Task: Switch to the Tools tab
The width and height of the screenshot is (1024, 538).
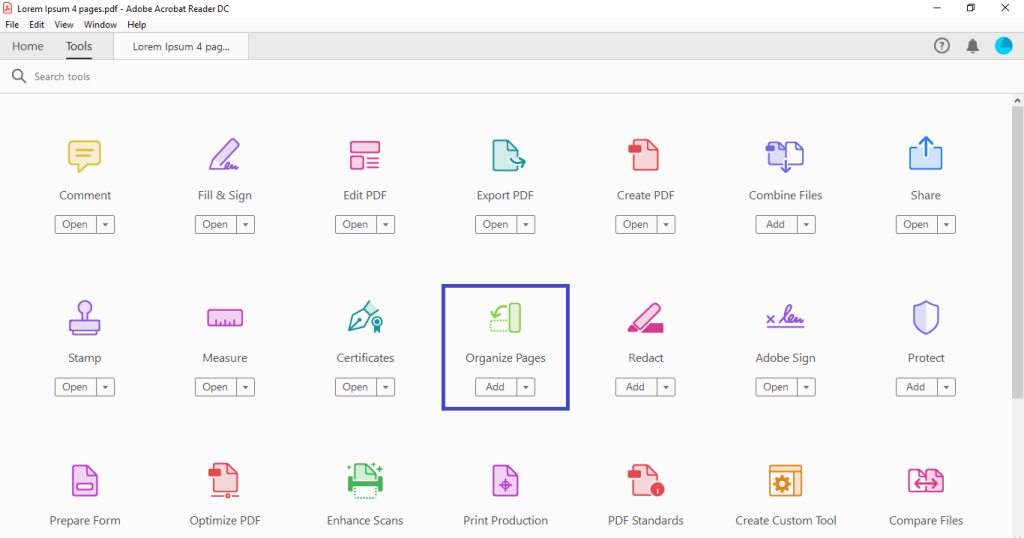Action: [79, 46]
